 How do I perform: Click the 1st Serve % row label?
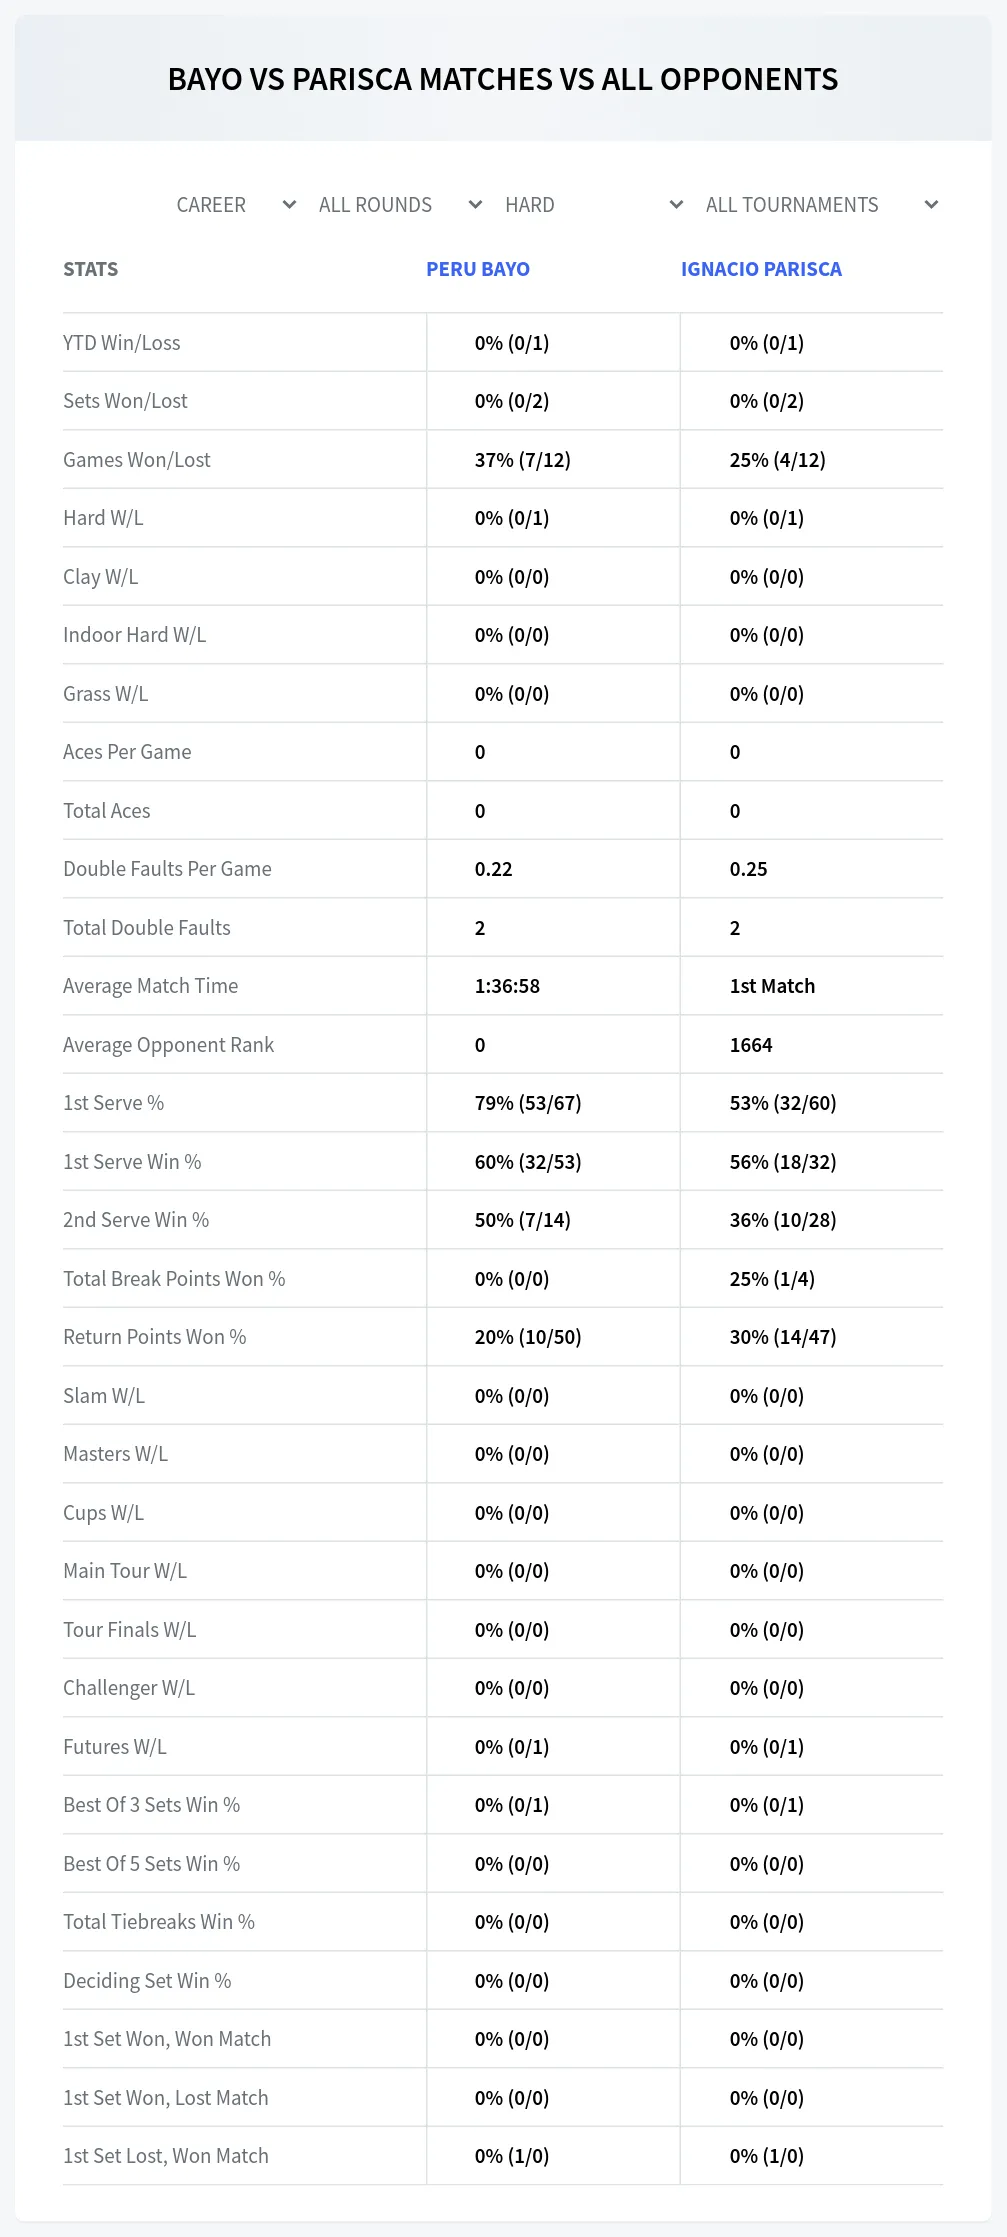tap(114, 1103)
